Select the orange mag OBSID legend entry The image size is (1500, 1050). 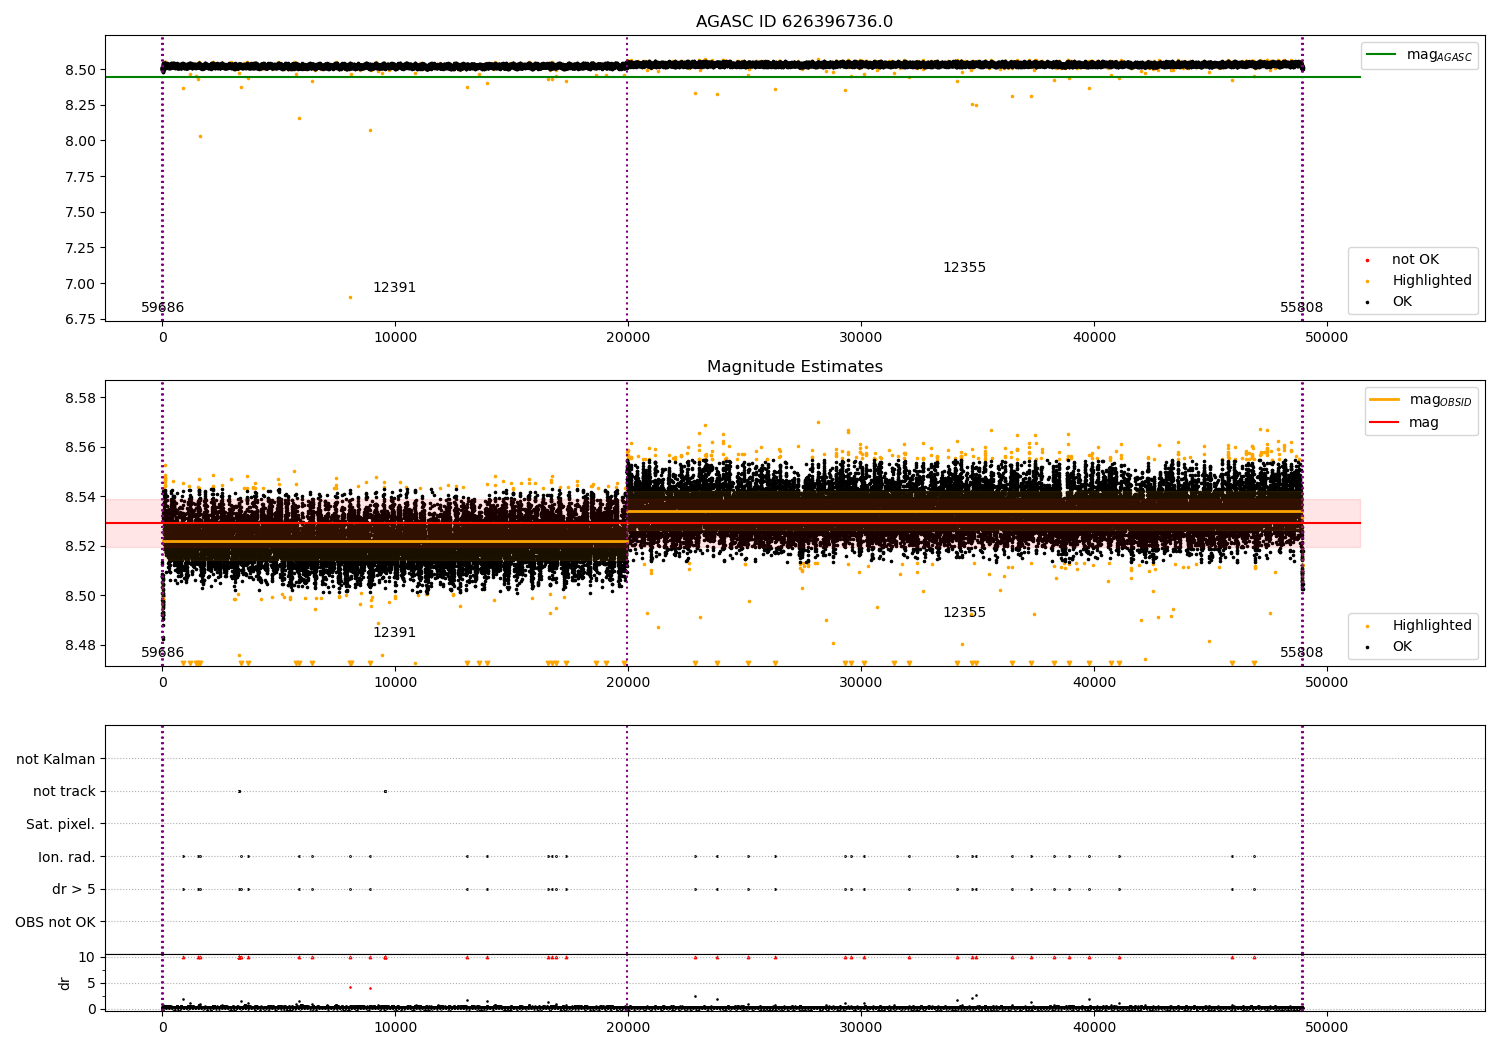[1421, 400]
